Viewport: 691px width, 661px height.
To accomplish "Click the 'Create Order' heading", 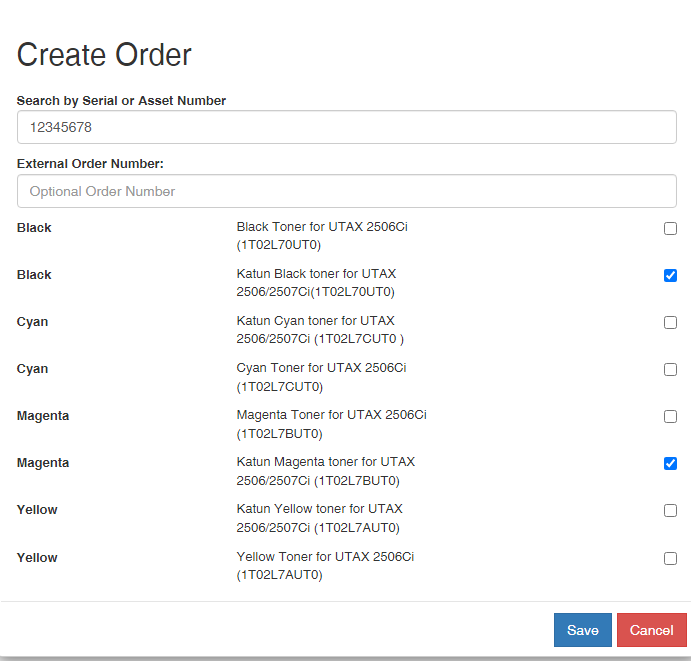I will [104, 55].
